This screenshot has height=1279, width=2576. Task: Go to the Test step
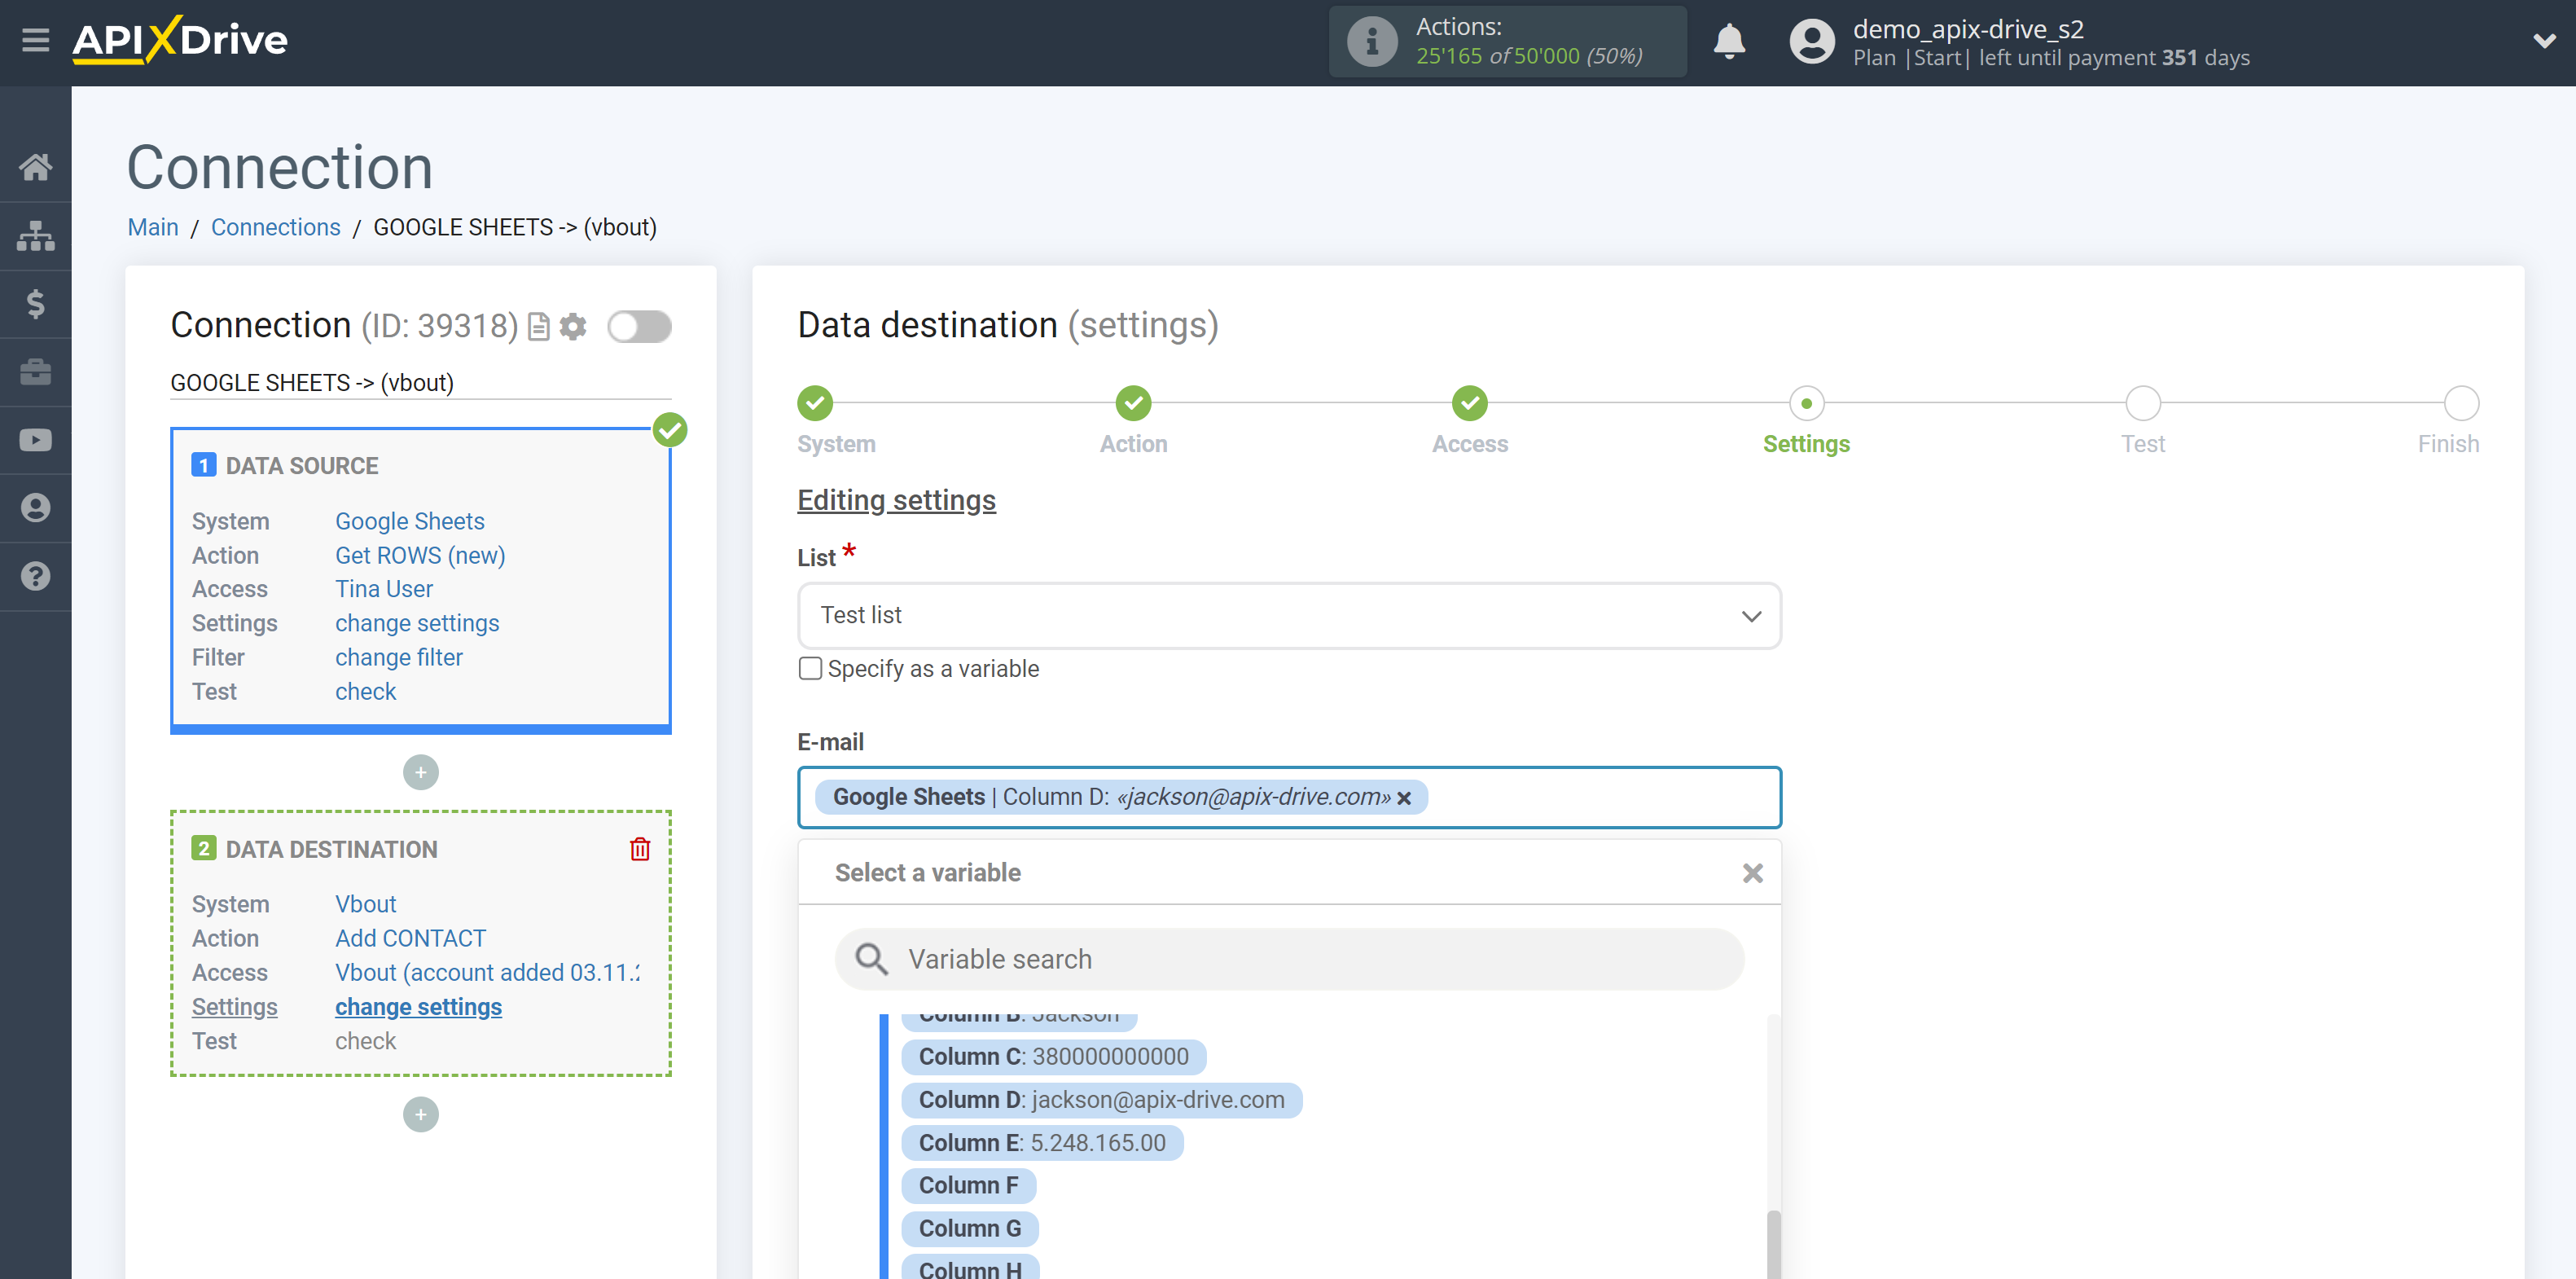coord(2143,404)
